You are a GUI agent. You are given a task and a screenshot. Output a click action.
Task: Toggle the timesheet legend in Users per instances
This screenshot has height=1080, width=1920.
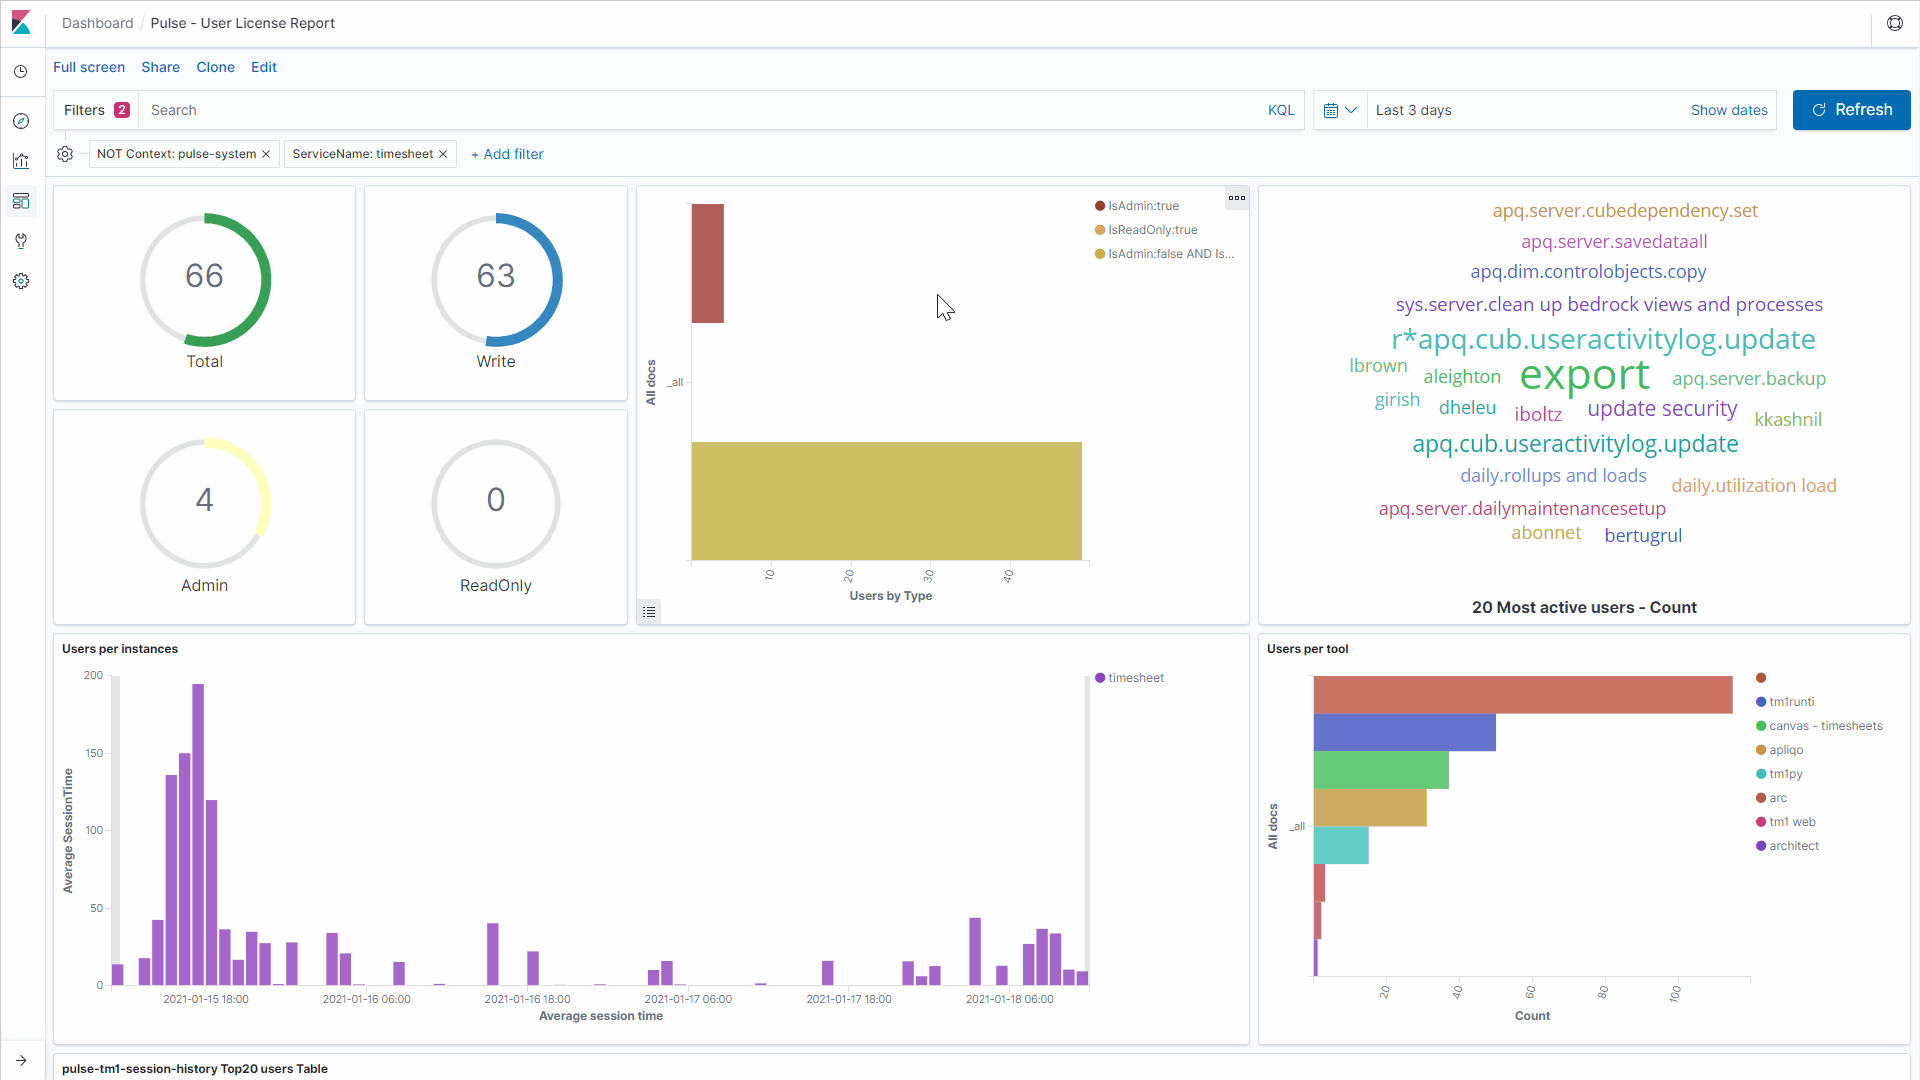coord(1130,677)
